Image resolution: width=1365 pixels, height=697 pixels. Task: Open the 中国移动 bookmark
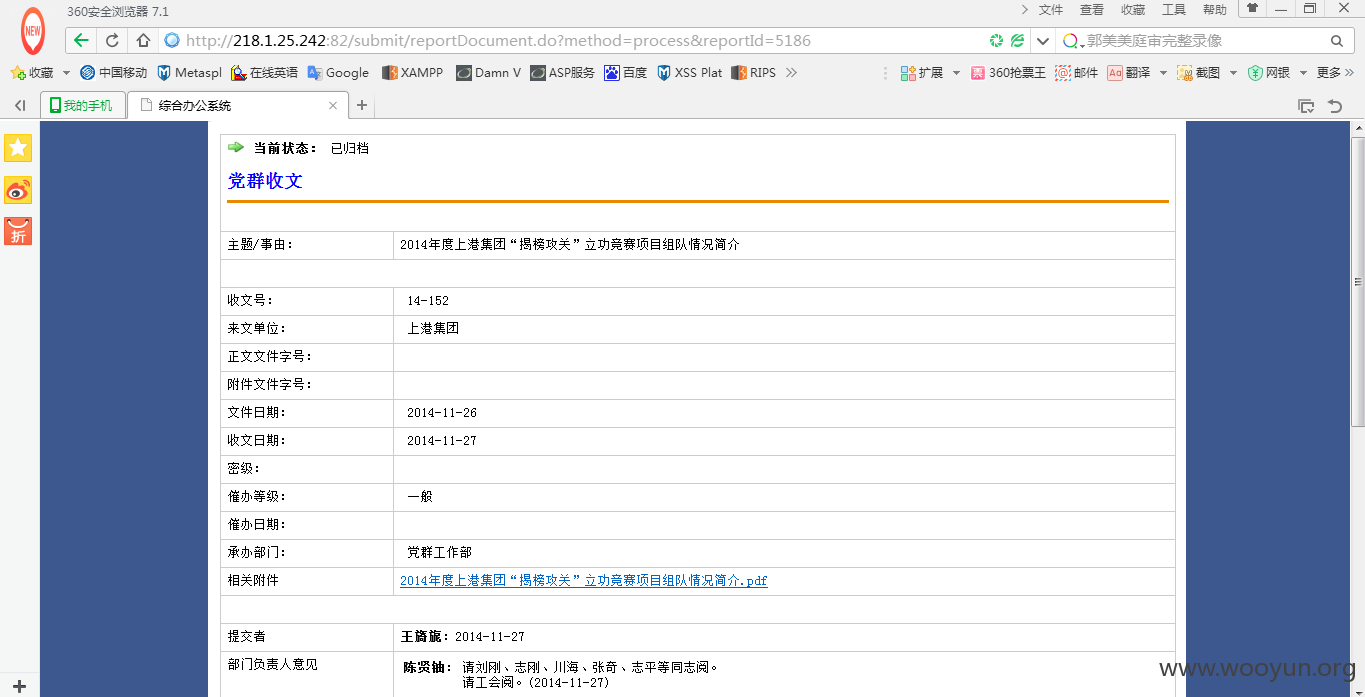coord(113,73)
